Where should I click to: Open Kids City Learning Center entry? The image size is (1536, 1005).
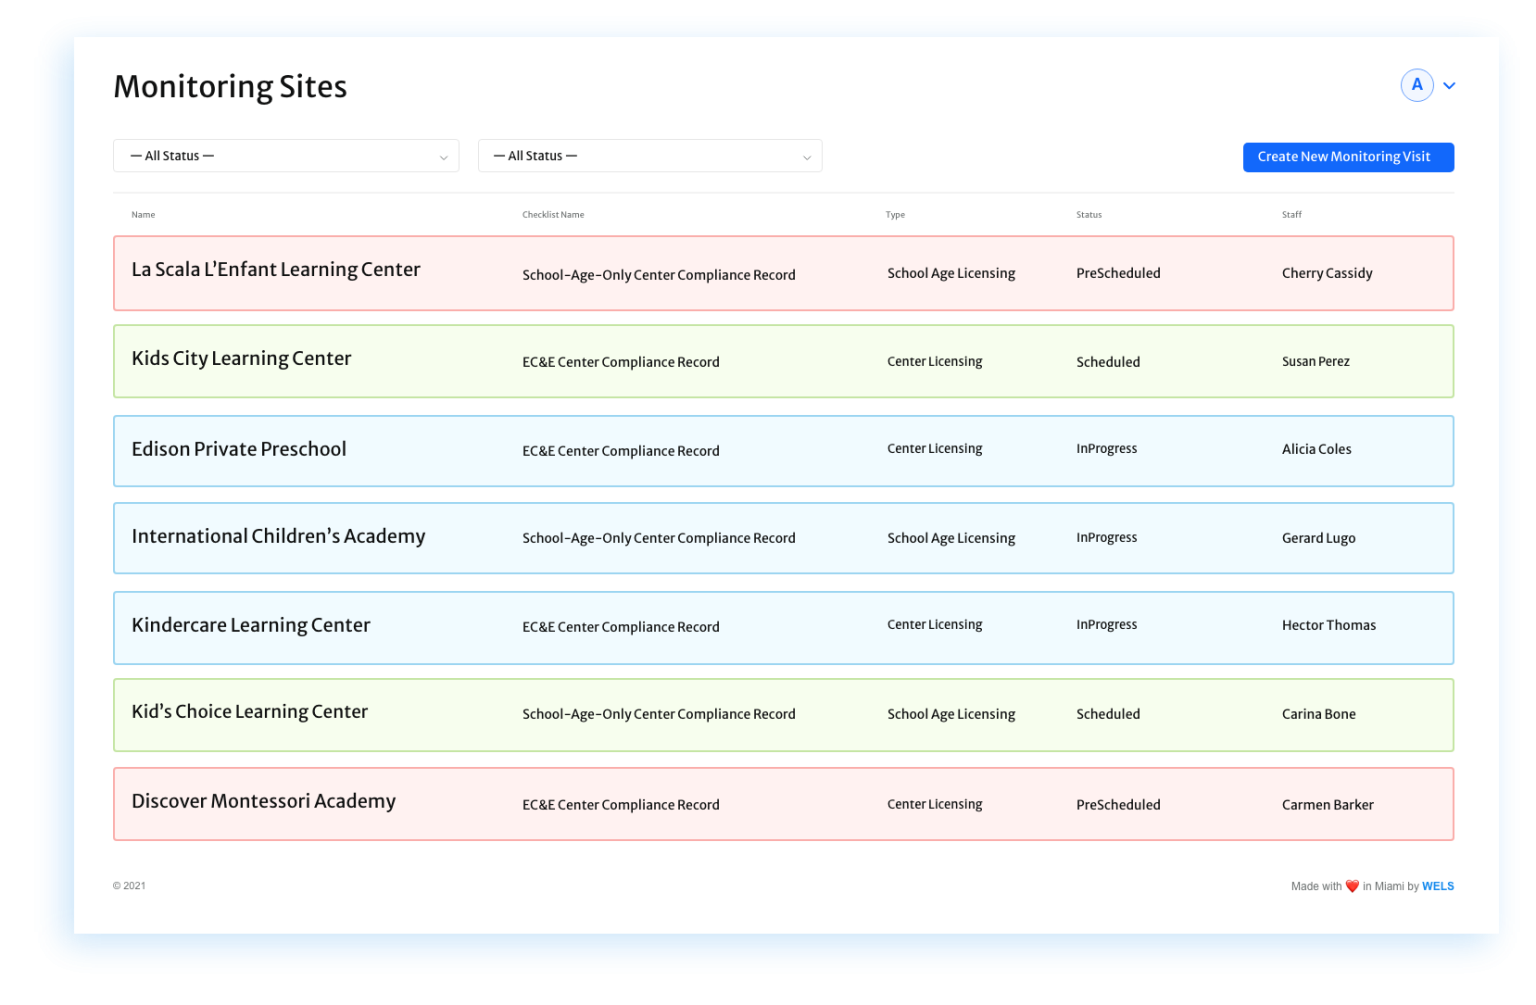241,359
